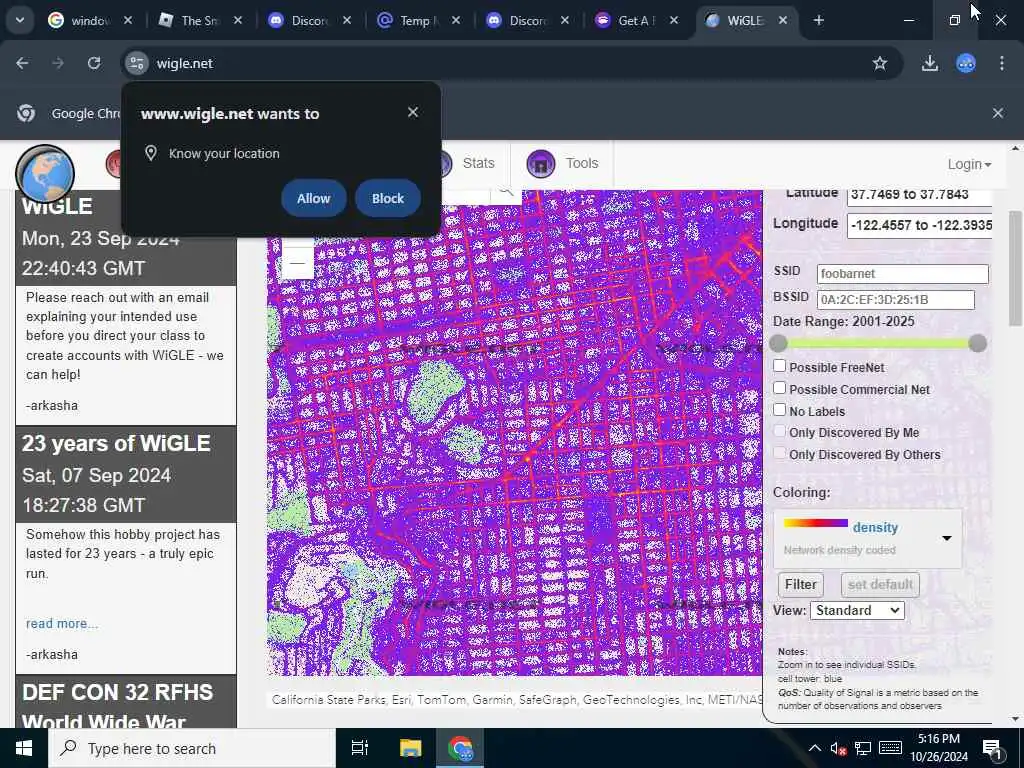
Task: Open Task View in taskbar
Action: coord(360,748)
